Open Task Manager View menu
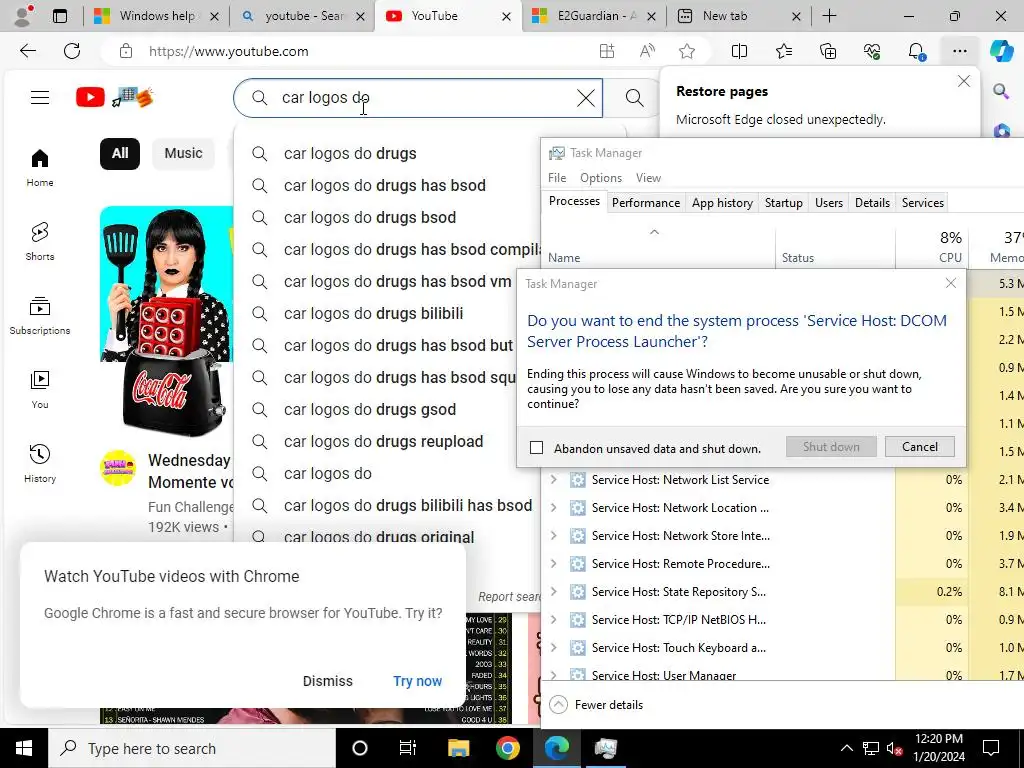The image size is (1024, 768). coord(648,178)
